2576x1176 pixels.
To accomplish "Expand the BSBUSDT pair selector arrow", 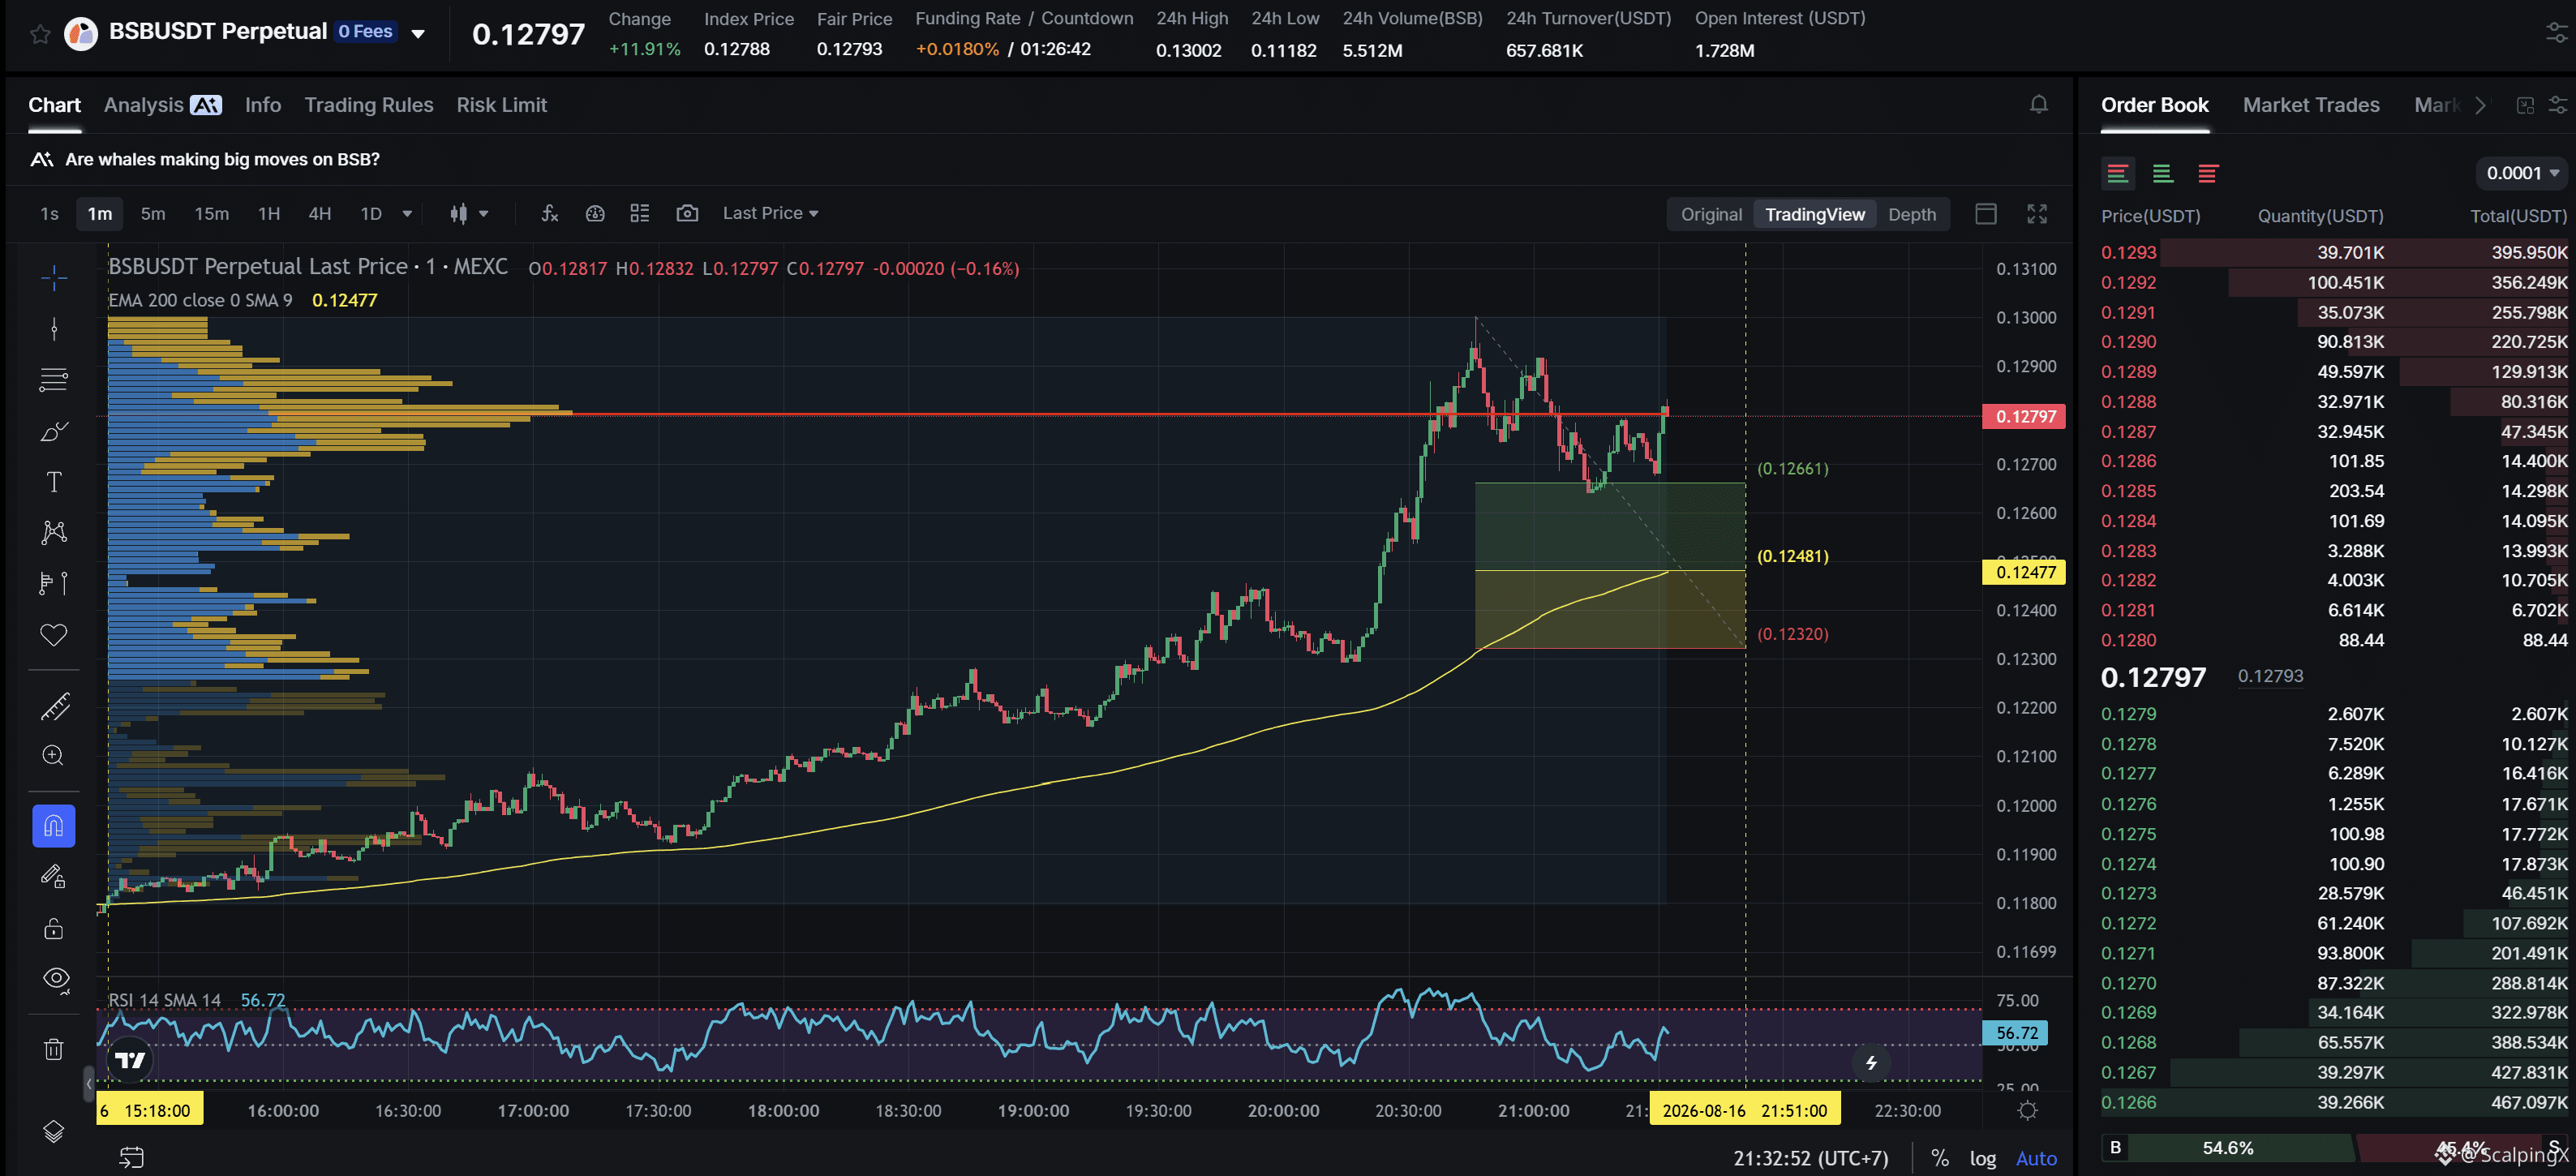I will pos(419,34).
